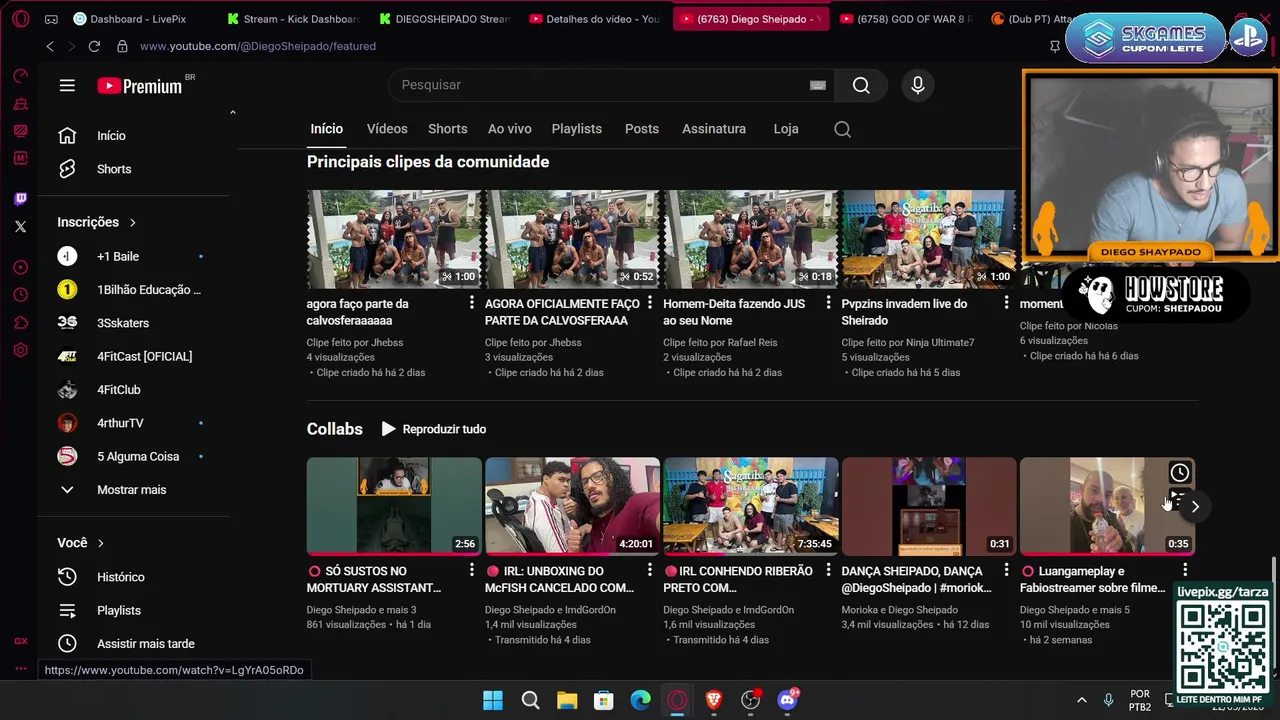The height and width of the screenshot is (720, 1280).
Task: Expand Inscrições section arrow
Action: 132,222
